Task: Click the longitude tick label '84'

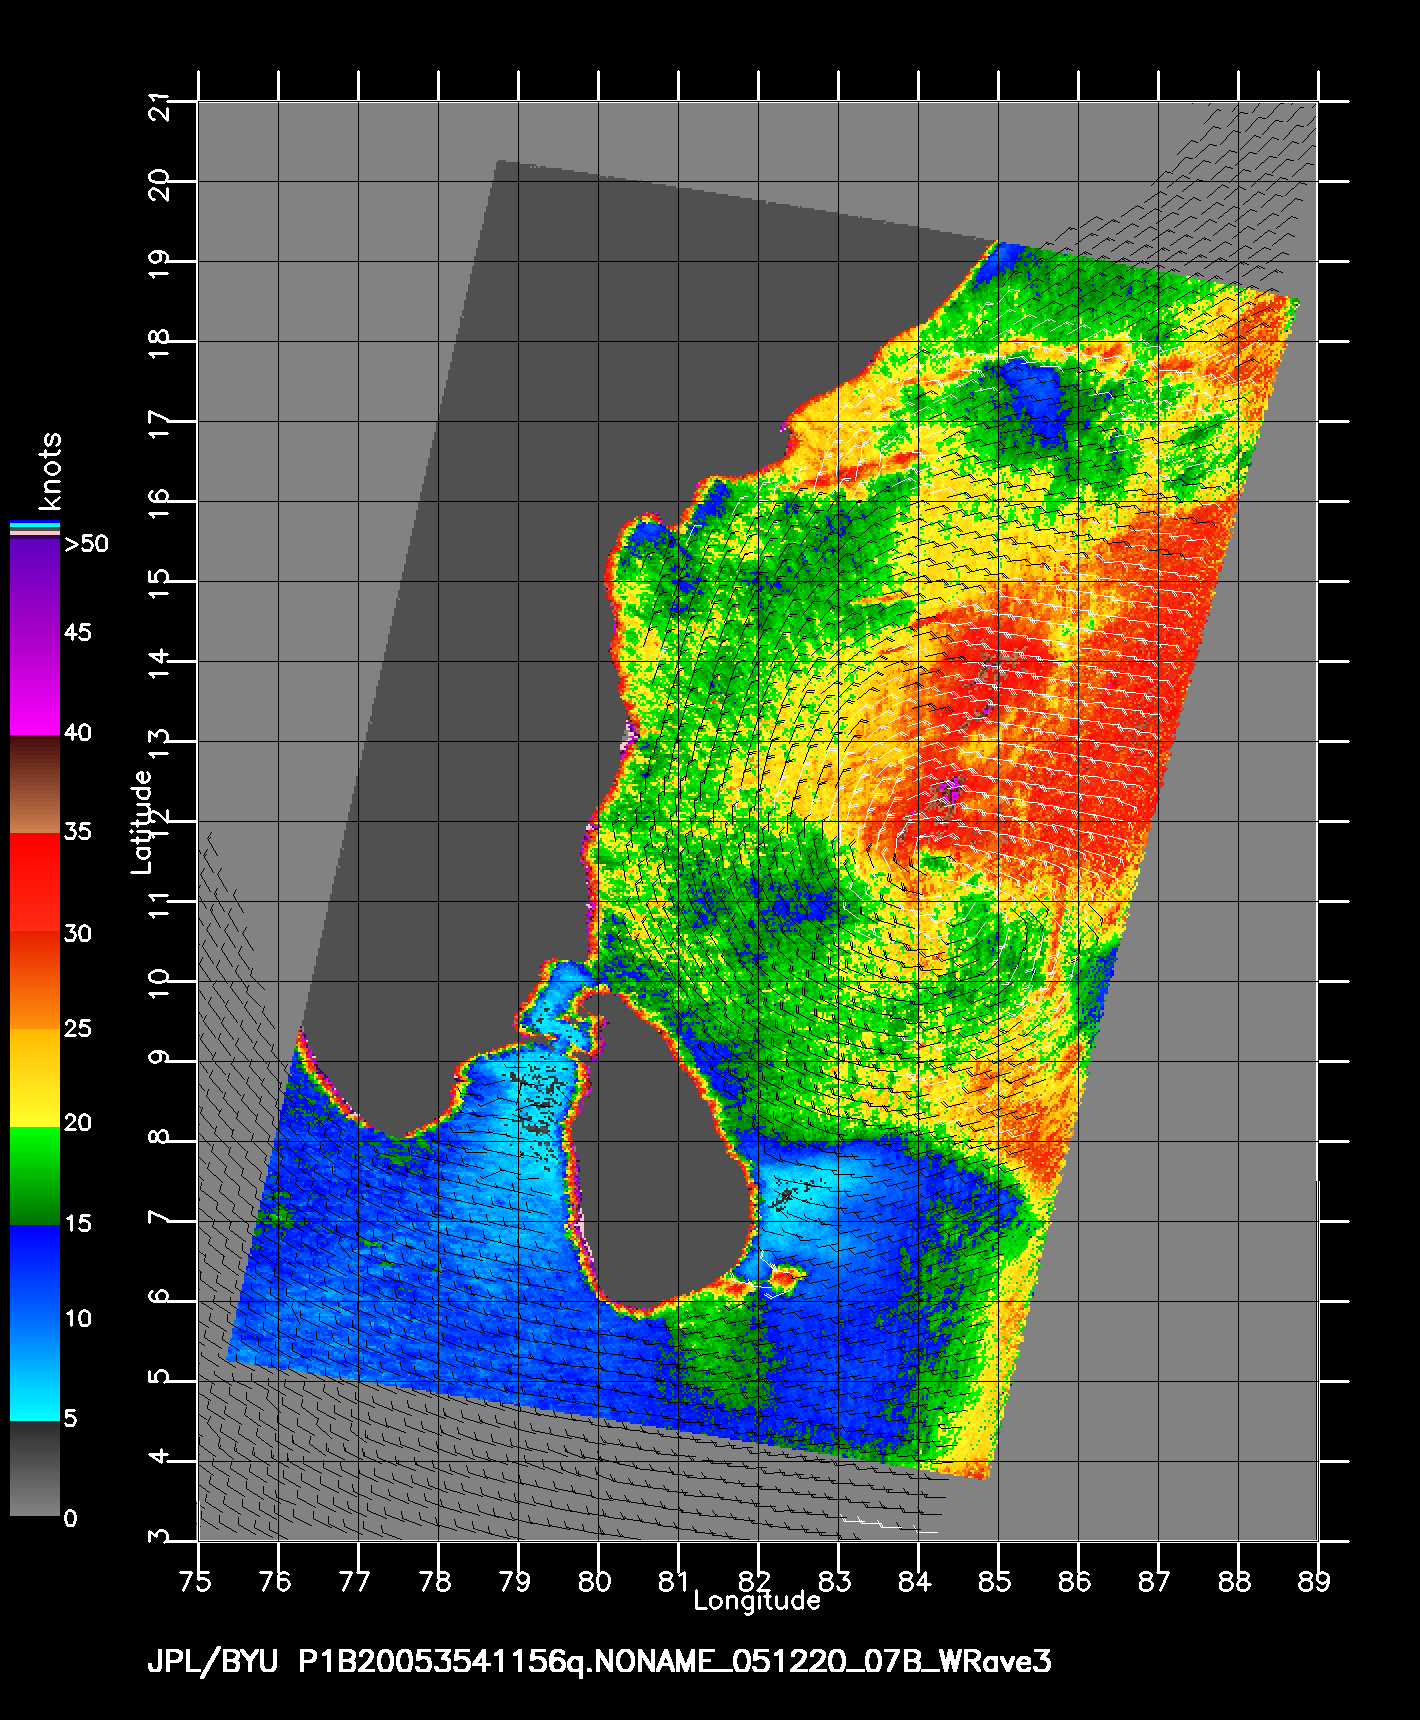Action: [x=916, y=1581]
